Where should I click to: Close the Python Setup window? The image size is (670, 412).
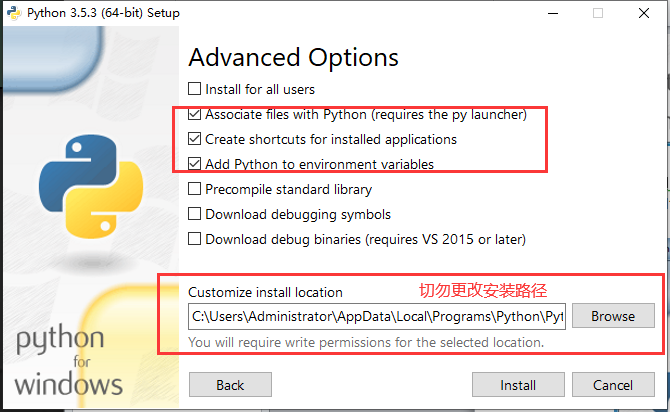[x=644, y=13]
